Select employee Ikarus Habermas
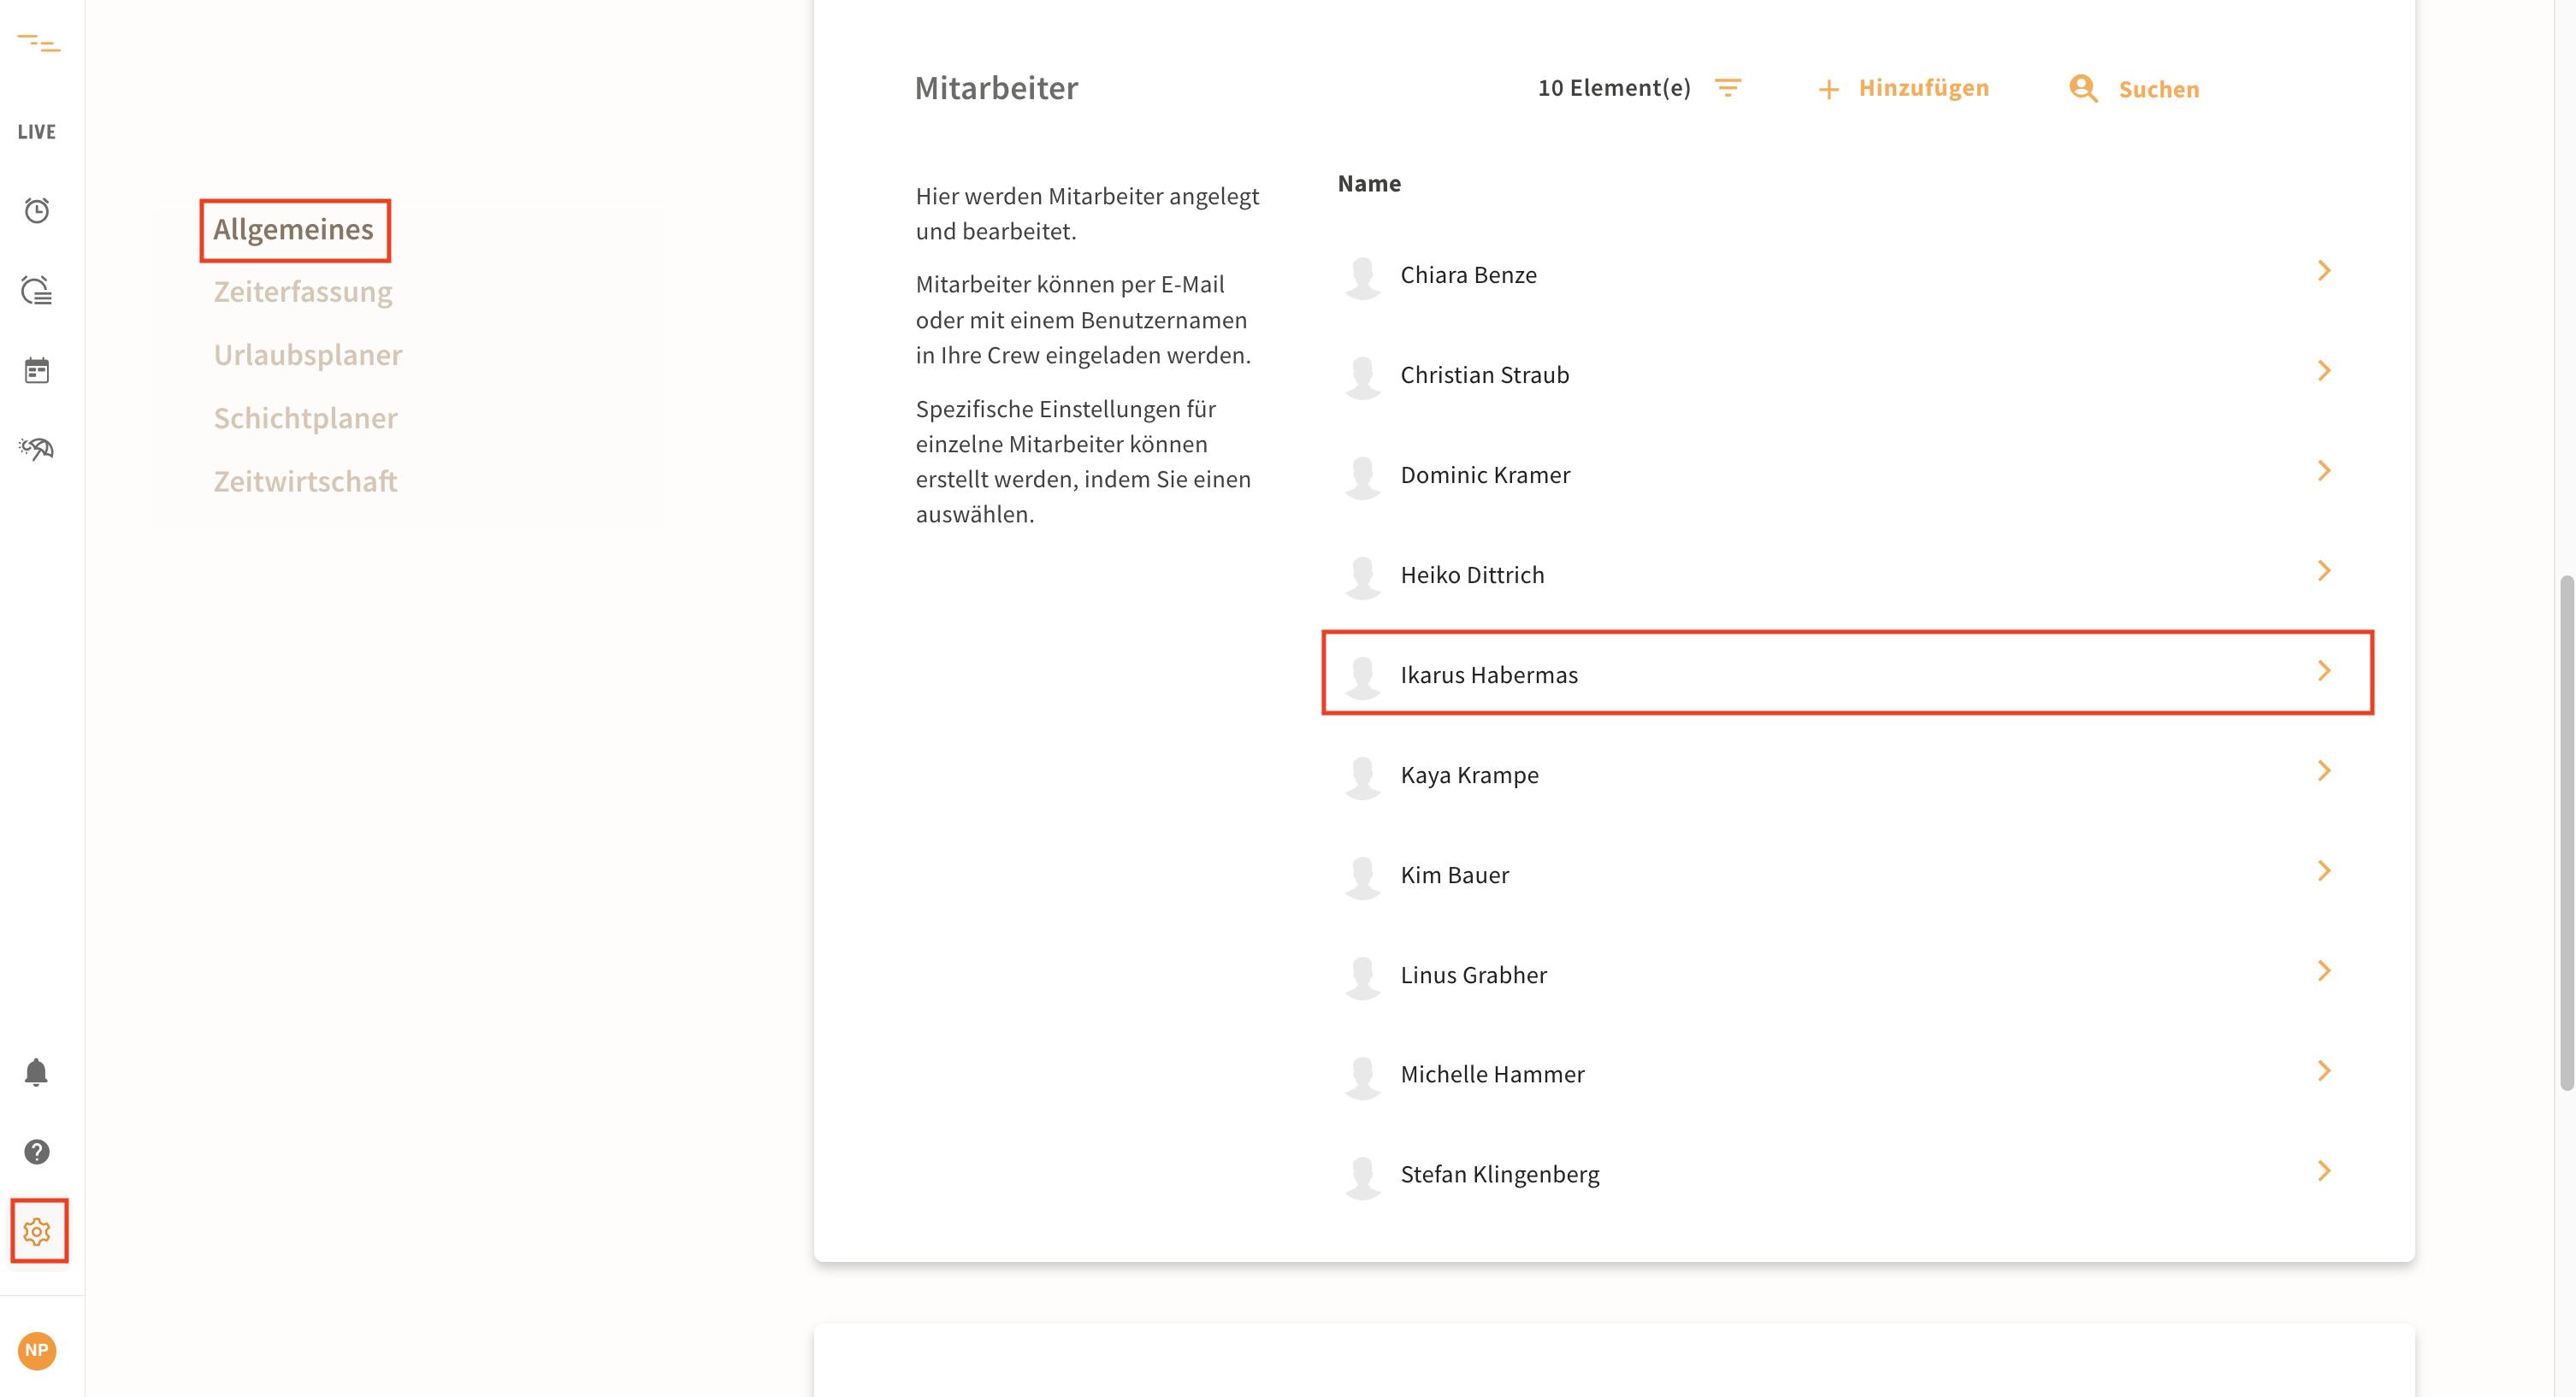2576x1397 pixels. pos(1488,675)
